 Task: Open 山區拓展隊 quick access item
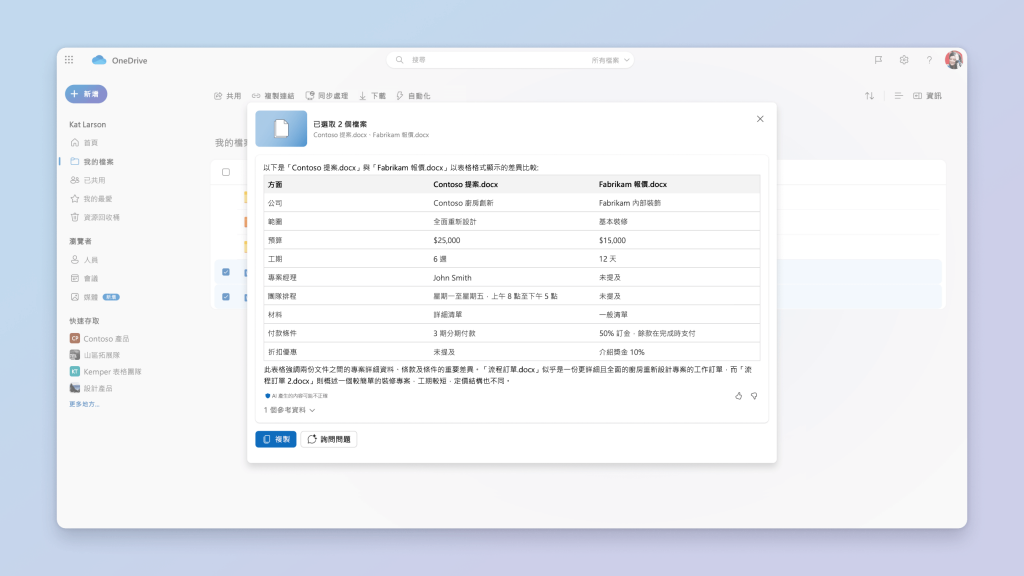pos(95,355)
